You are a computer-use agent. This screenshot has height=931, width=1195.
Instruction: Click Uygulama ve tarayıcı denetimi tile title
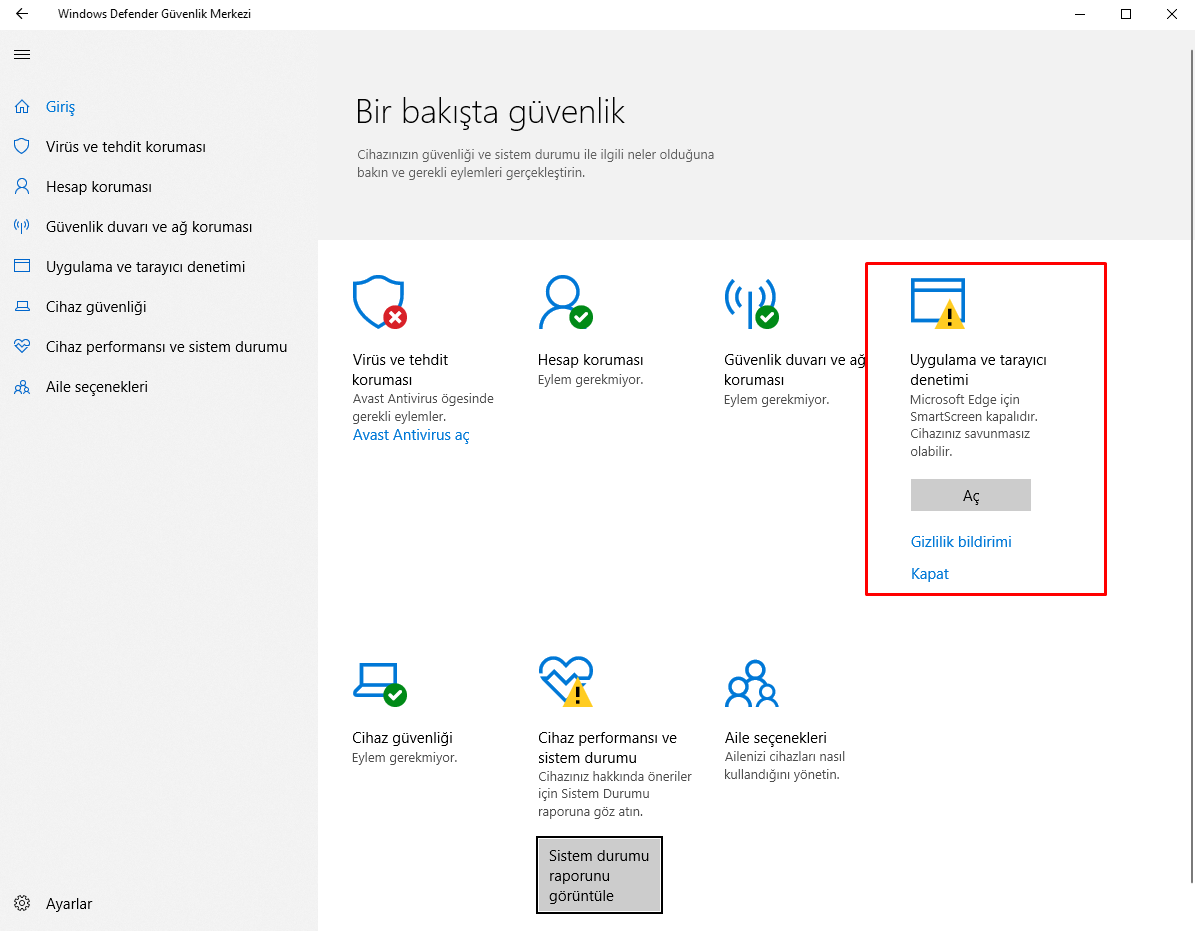pyautogui.click(x=978, y=370)
